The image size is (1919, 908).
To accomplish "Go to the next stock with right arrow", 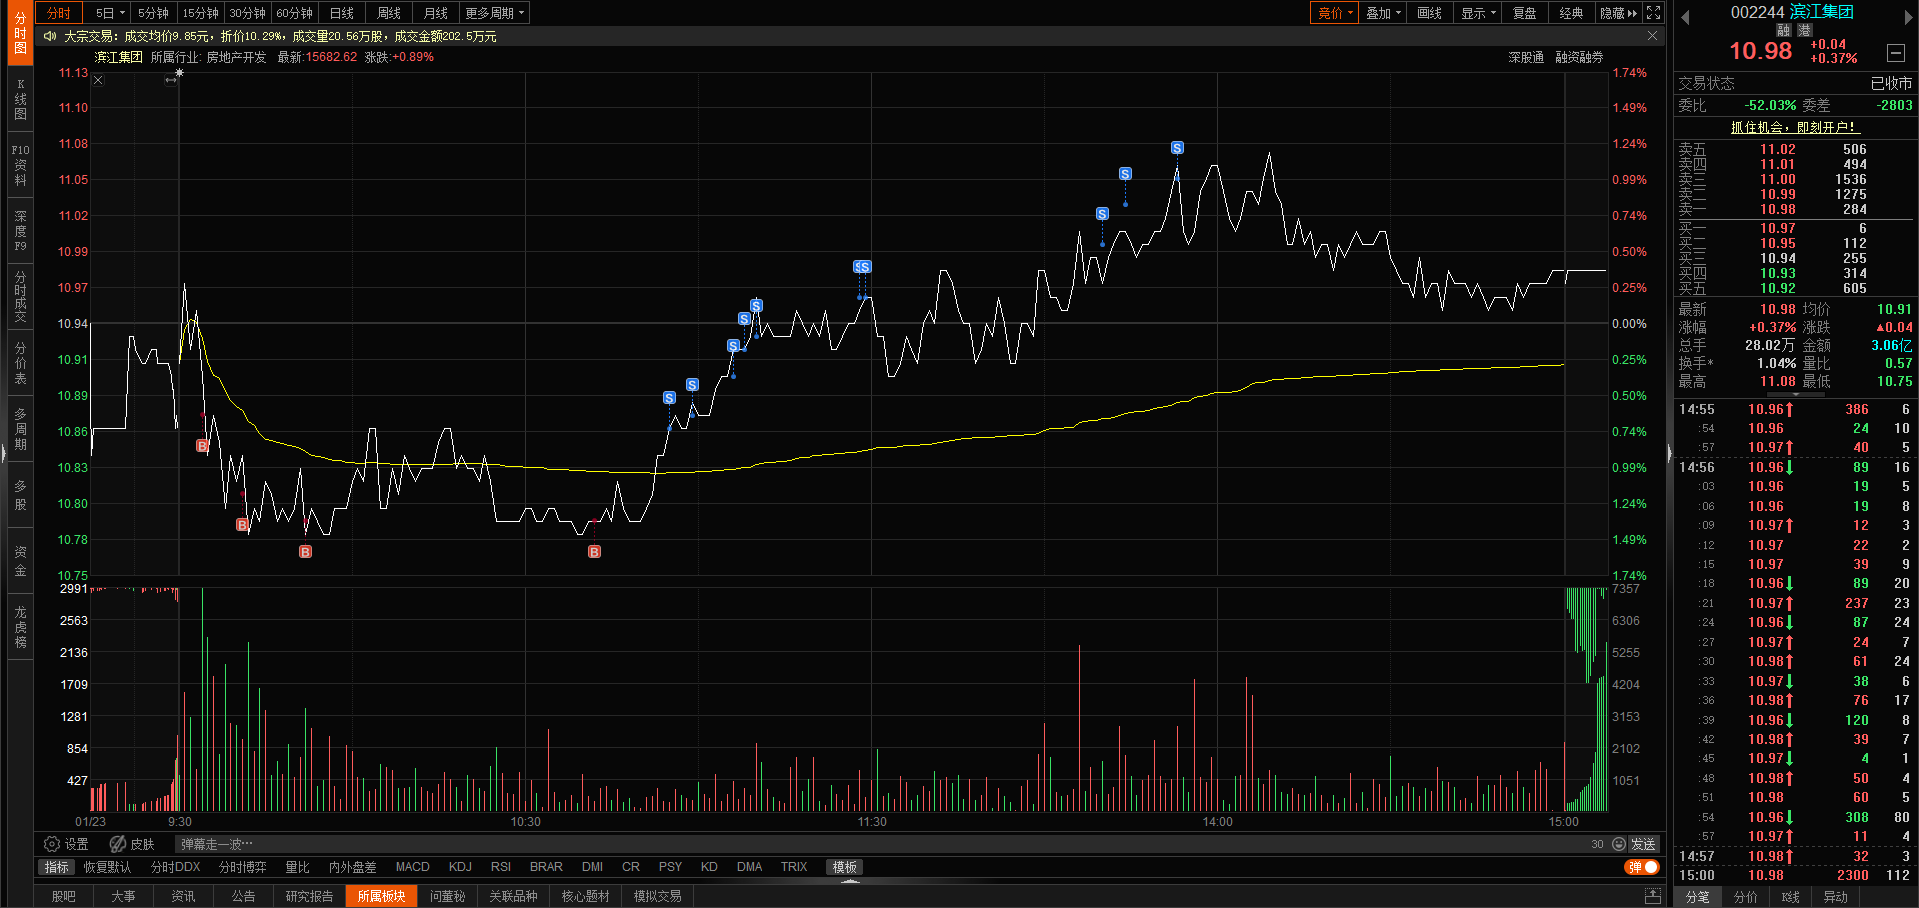I will [x=1908, y=17].
